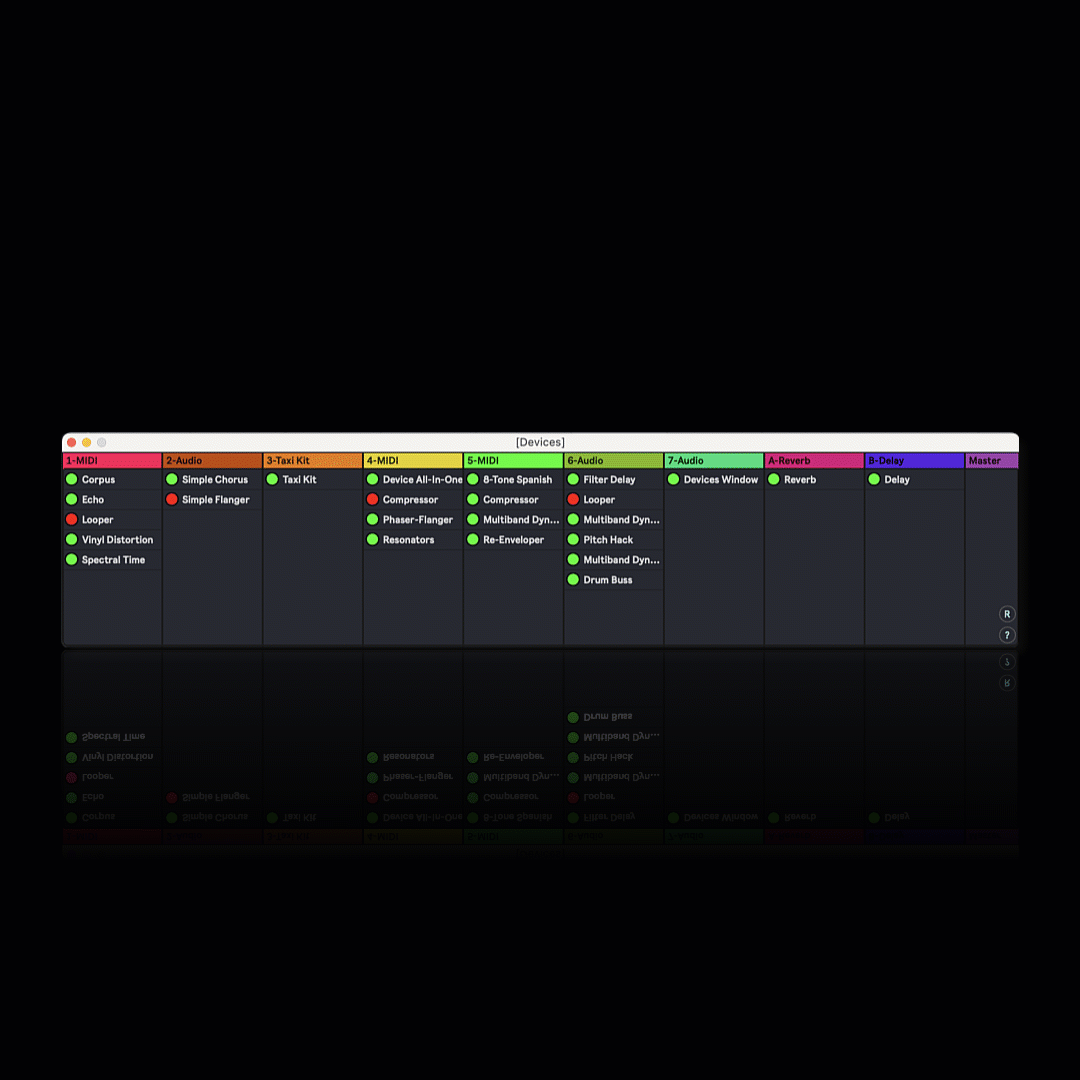Open the Vinyl Distortion device

point(117,540)
